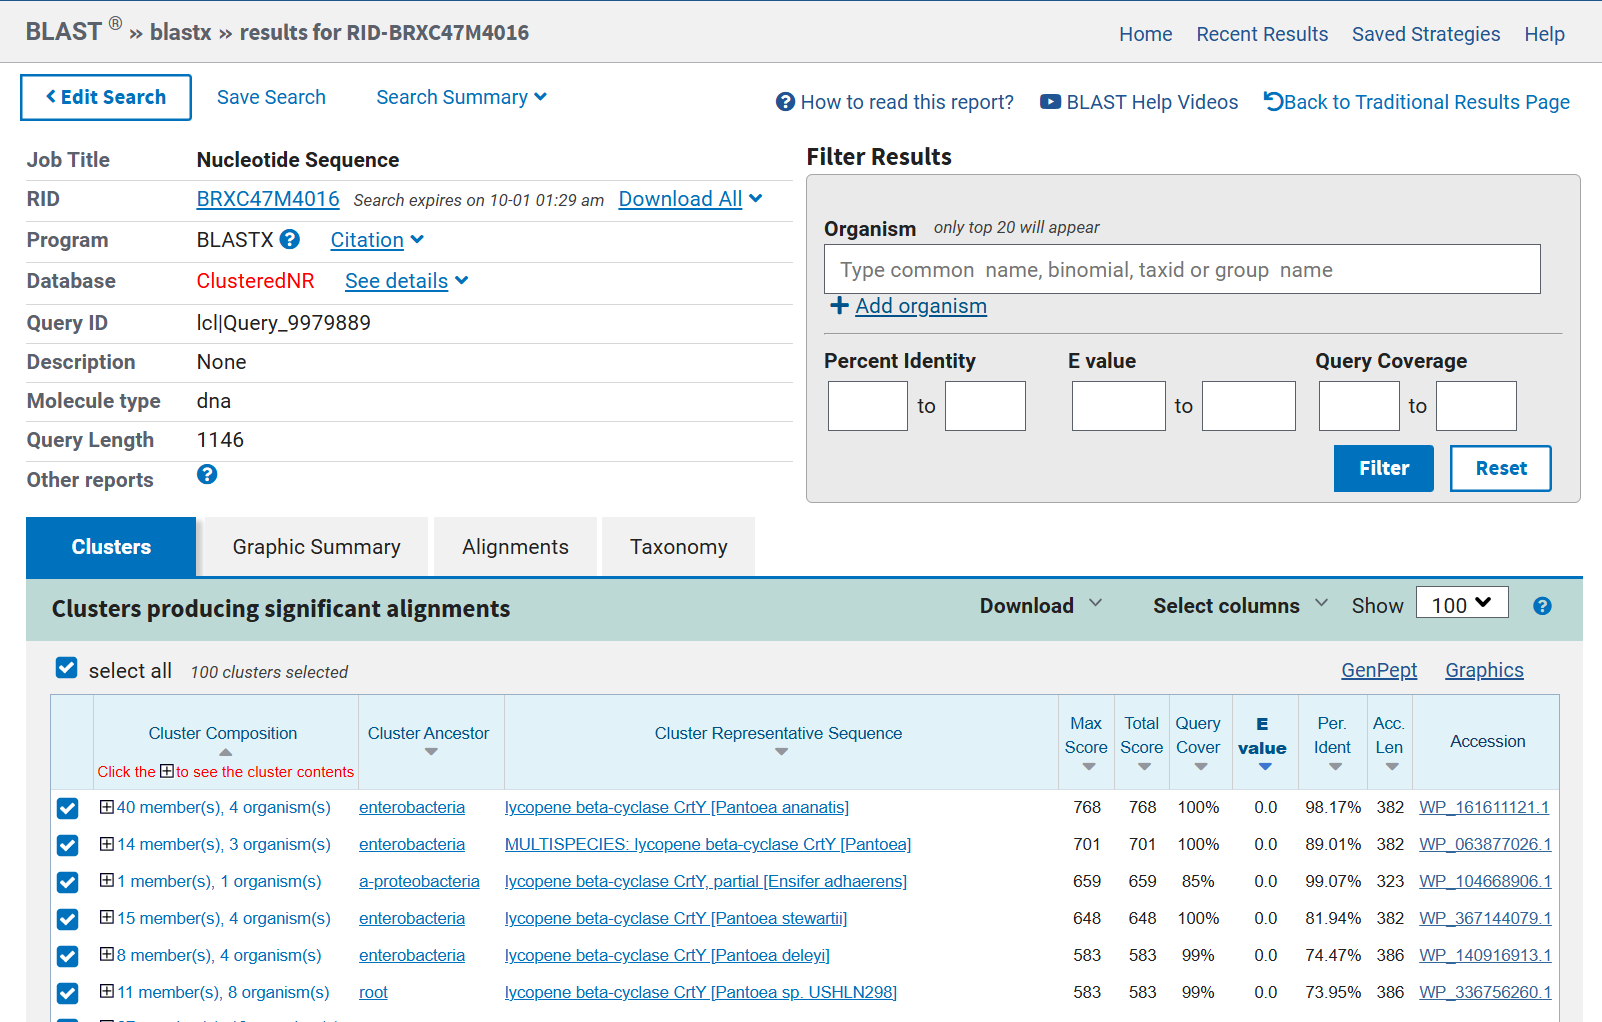Click the BLASTX program help icon
Screen dimensions: 1602x1022
point(290,239)
